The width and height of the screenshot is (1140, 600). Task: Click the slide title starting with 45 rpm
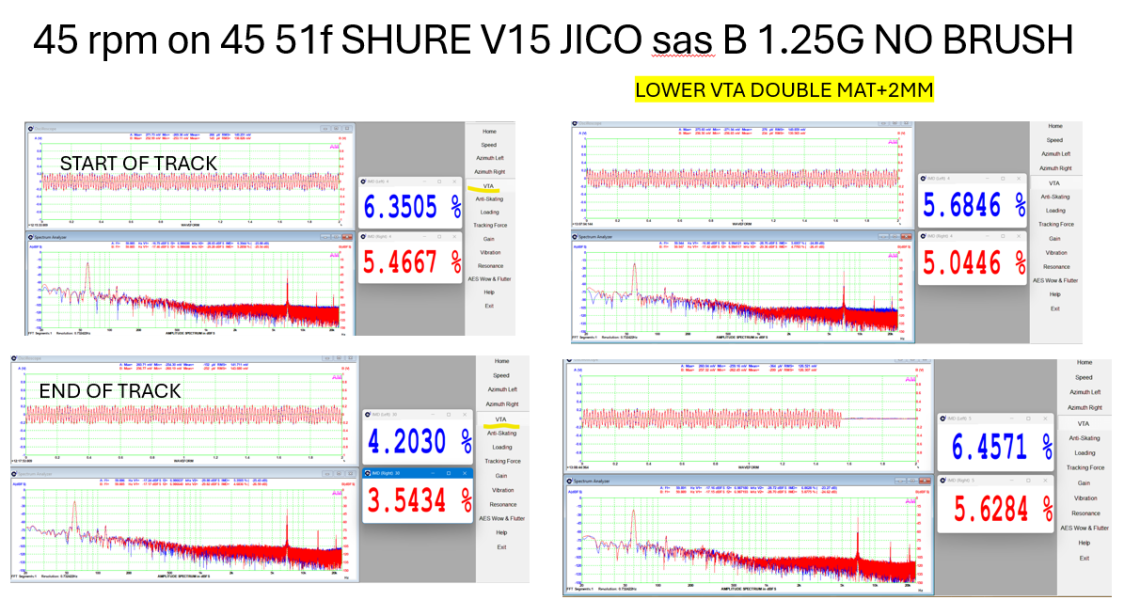[553, 39]
